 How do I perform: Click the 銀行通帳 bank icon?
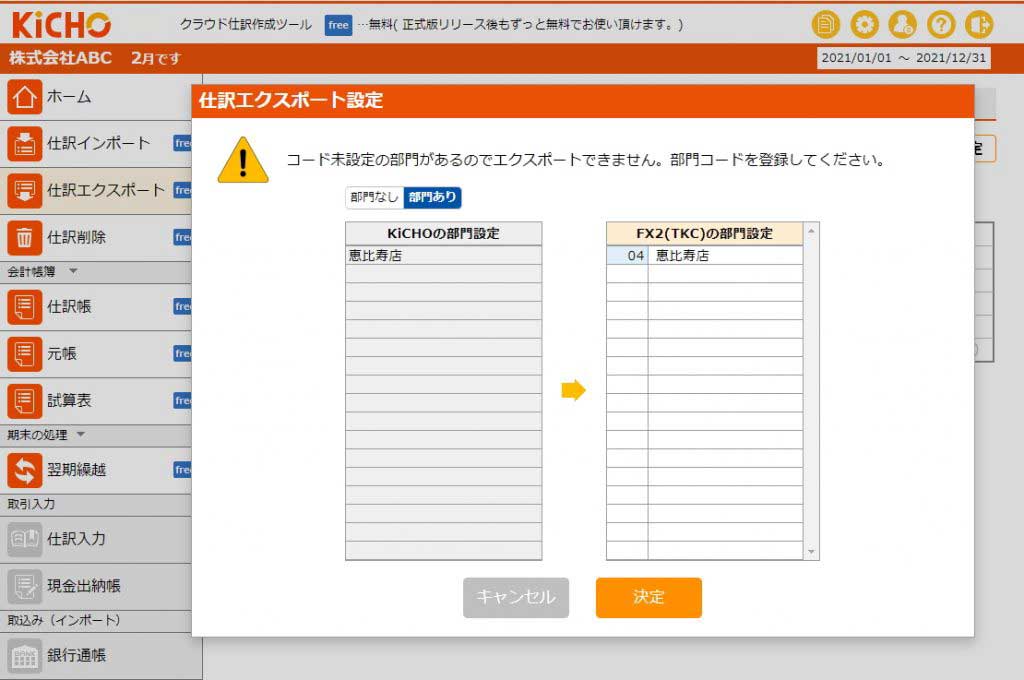tap(25, 655)
